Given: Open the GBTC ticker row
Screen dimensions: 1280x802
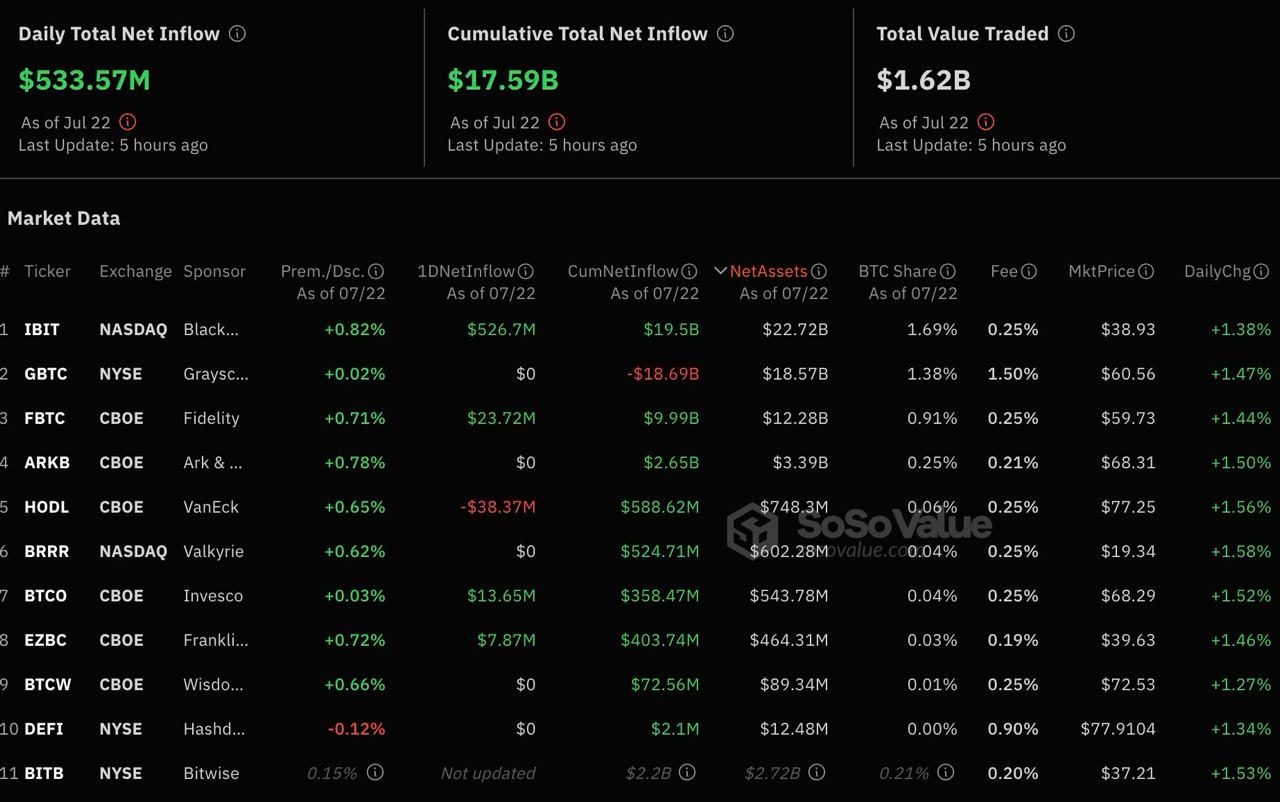Looking at the screenshot, I should pos(46,374).
